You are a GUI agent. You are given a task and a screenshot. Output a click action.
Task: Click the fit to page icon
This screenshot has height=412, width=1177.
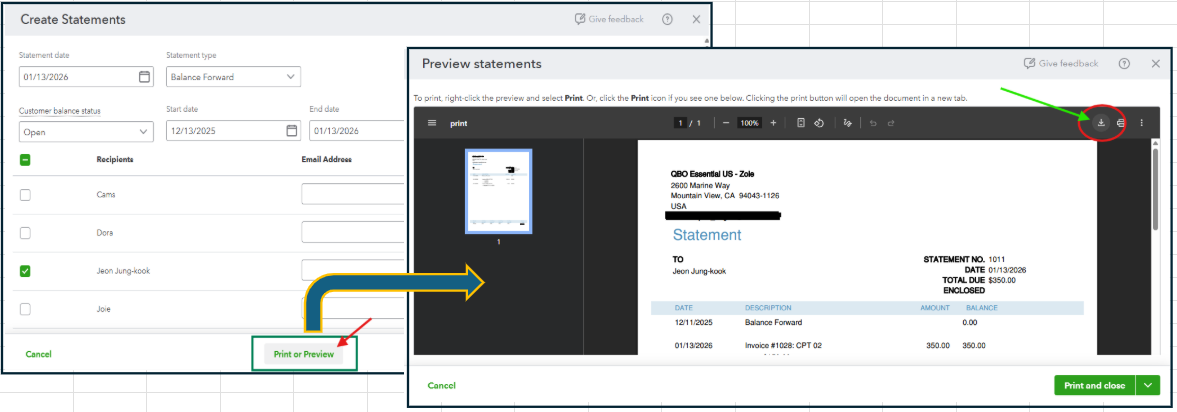pos(801,123)
